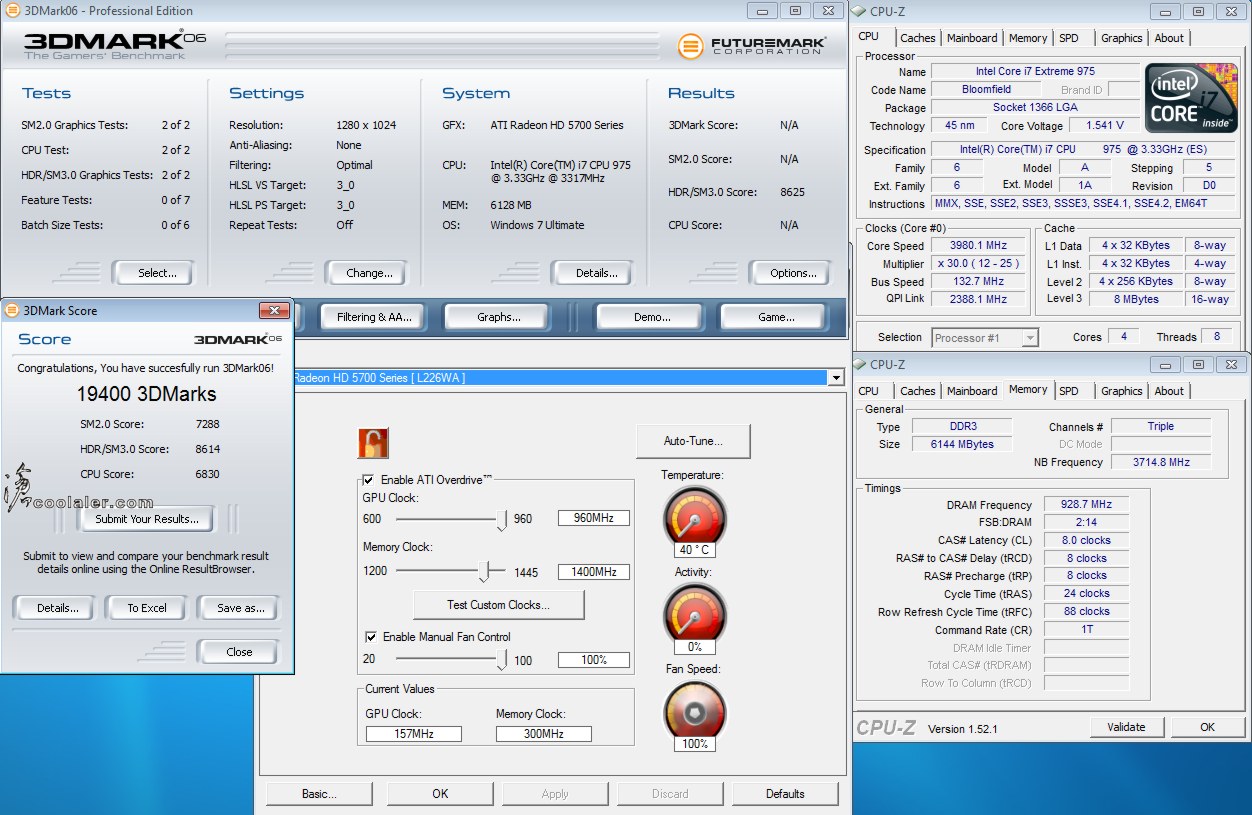Click the manual fan speed slider handle
Image resolution: width=1252 pixels, height=815 pixels.
pos(502,660)
